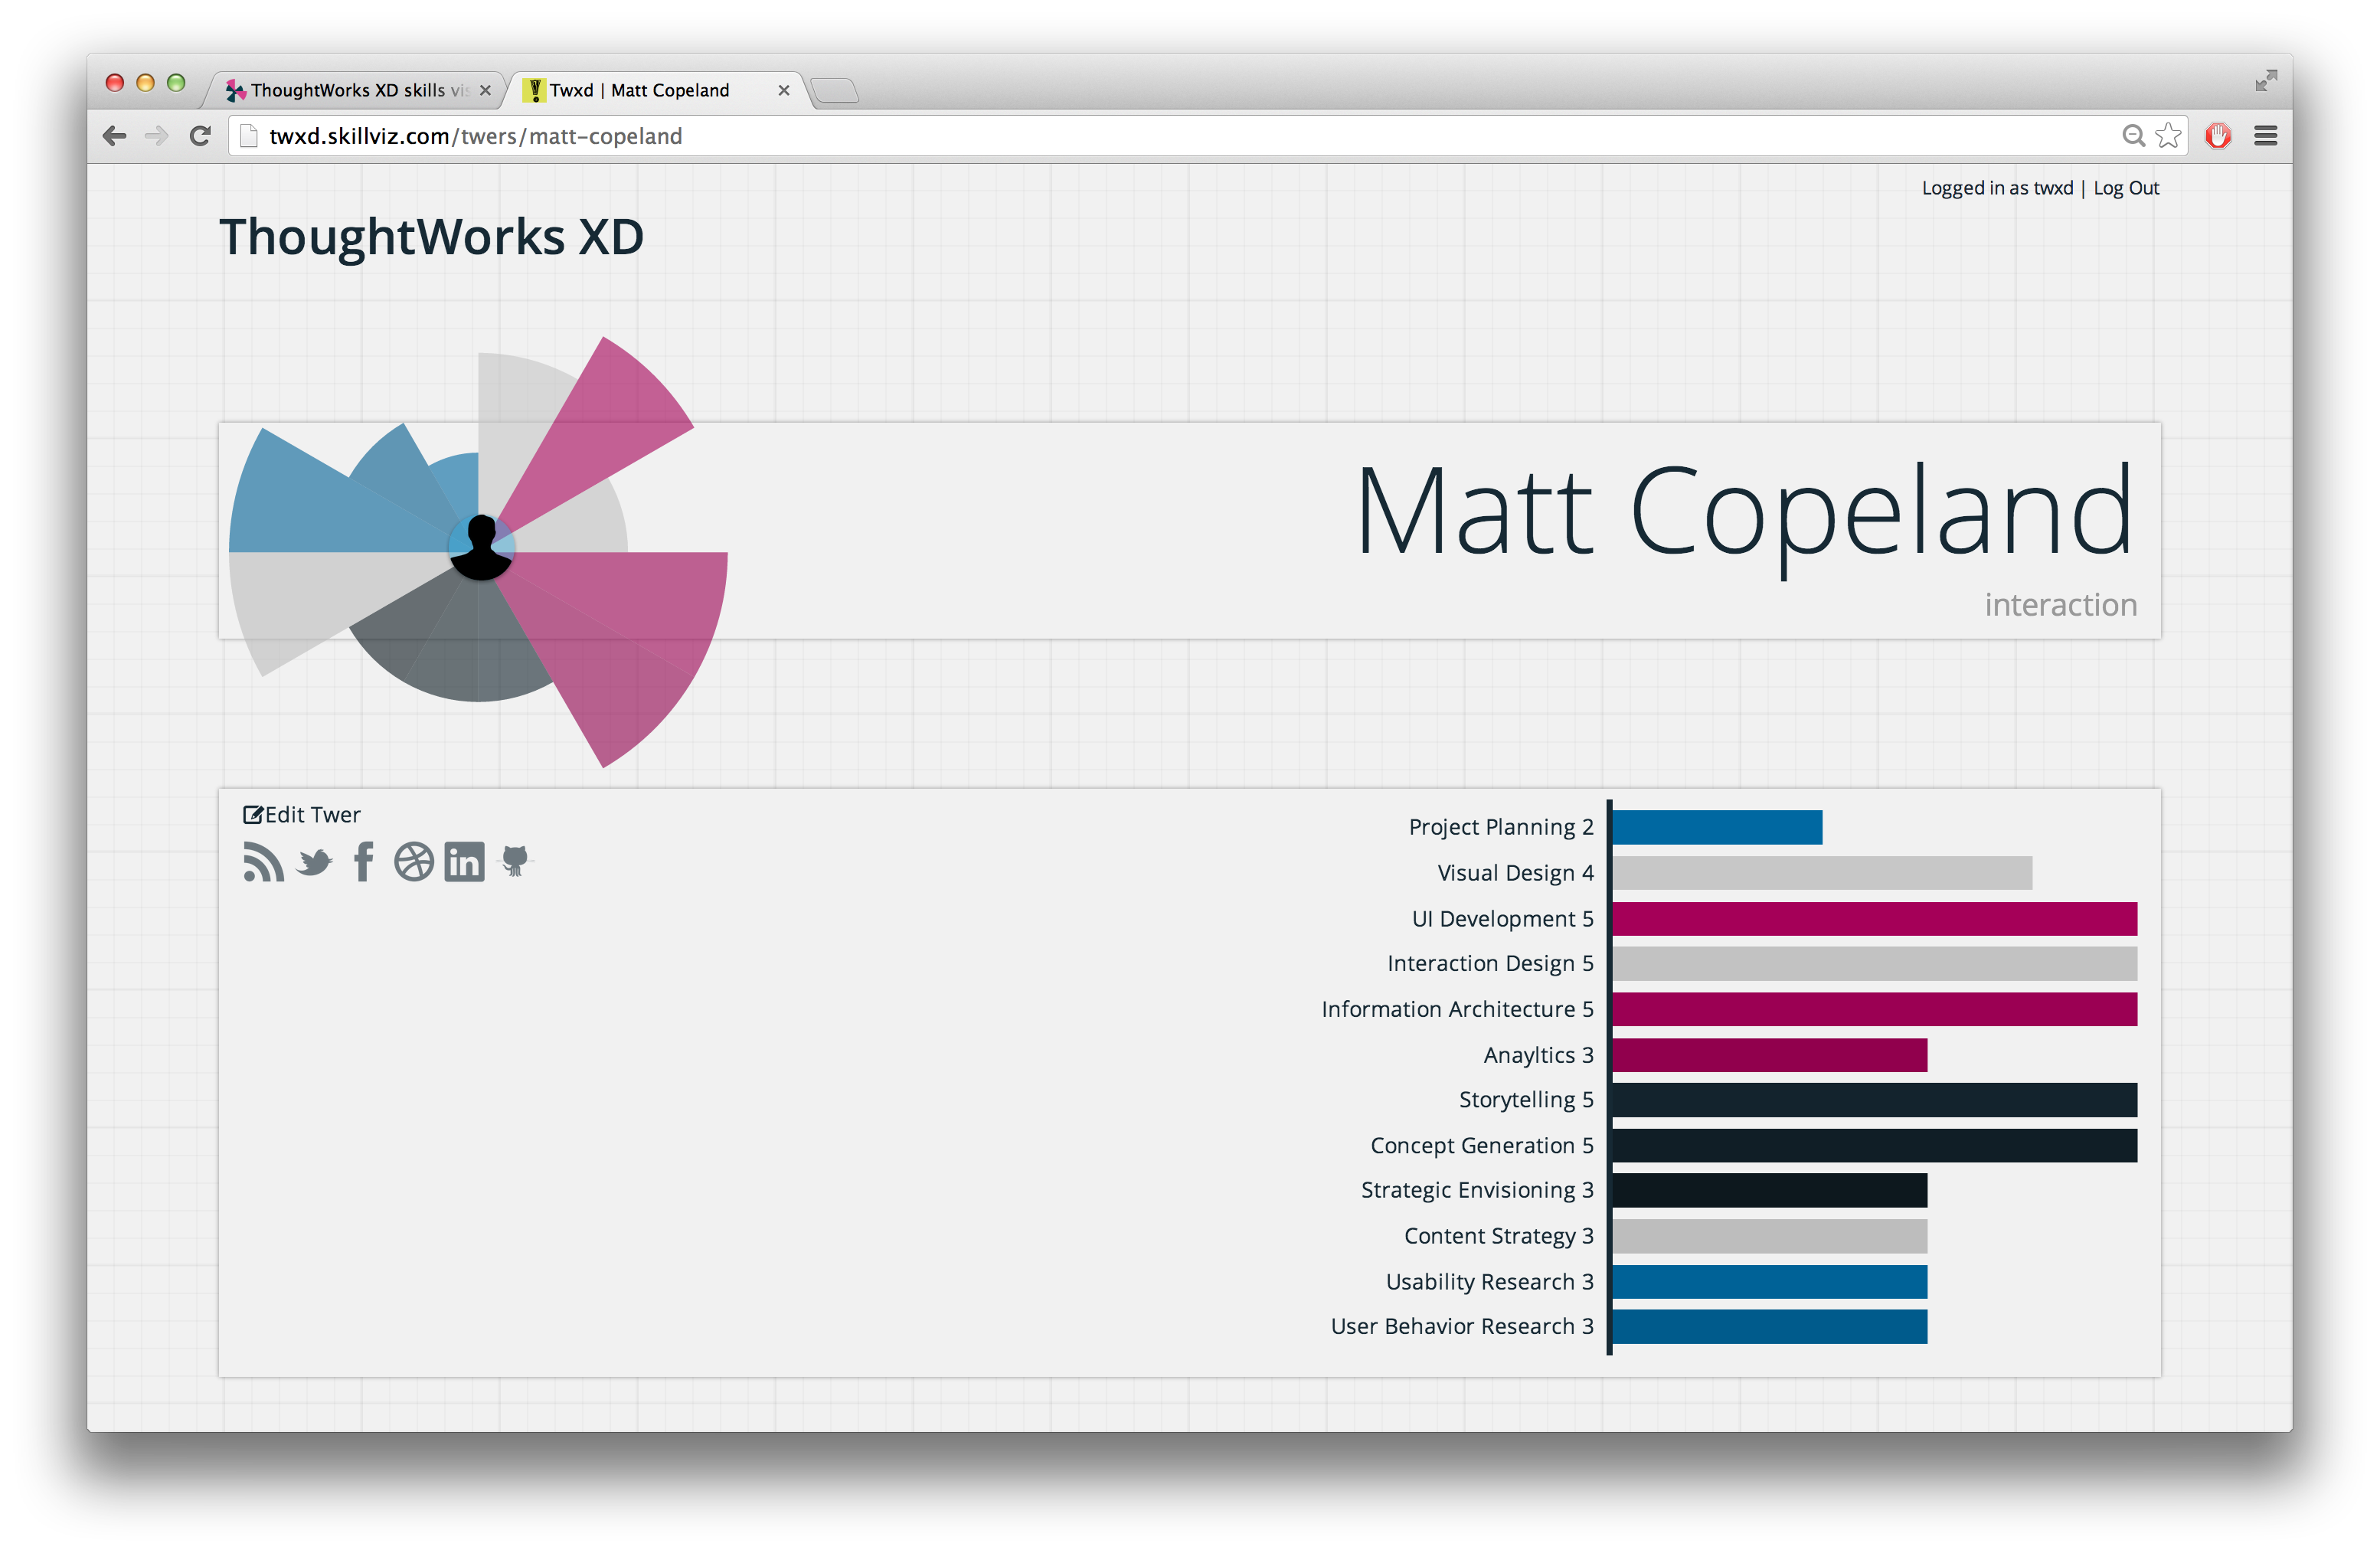Viewport: 2380px width, 1553px height.
Task: Click the ThoughtWorks XD heading
Action: pyautogui.click(x=431, y=237)
